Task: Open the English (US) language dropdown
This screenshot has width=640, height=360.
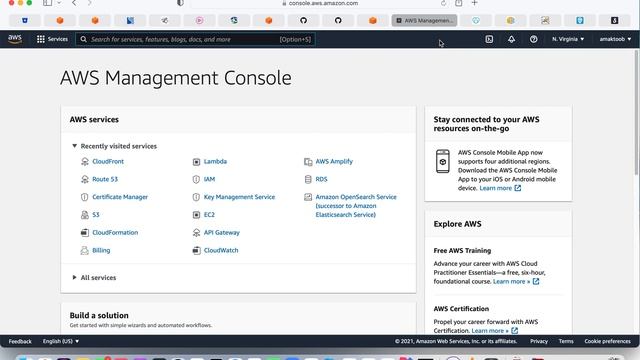Action: tap(61, 341)
